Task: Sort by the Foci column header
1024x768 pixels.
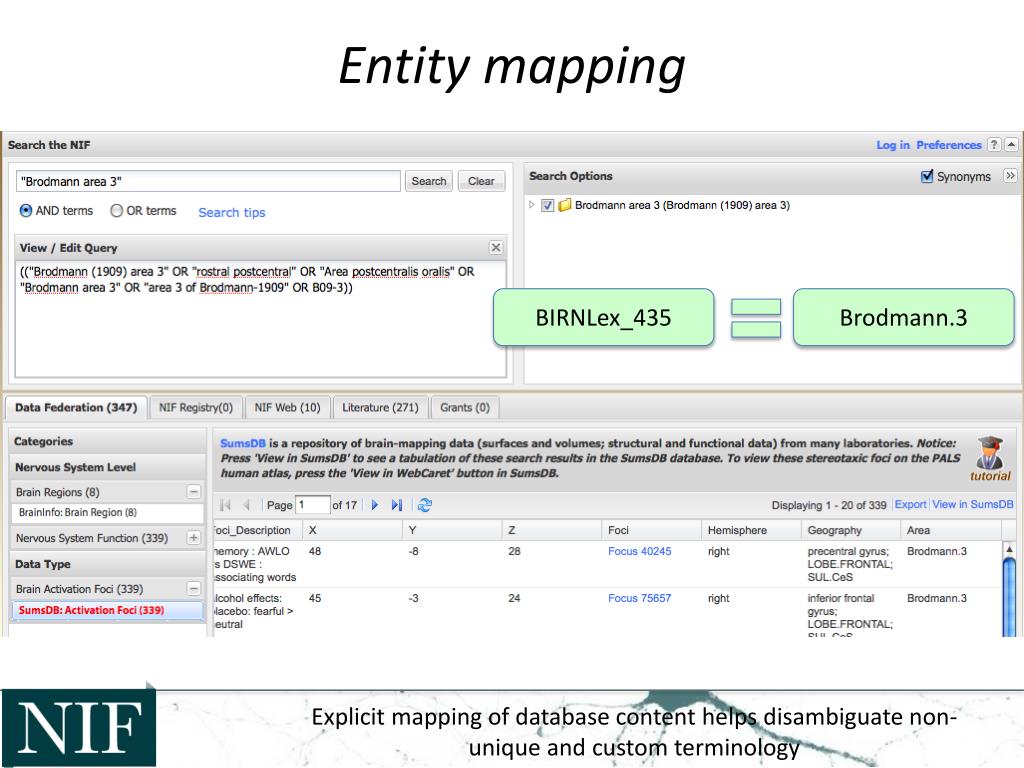Action: 651,530
